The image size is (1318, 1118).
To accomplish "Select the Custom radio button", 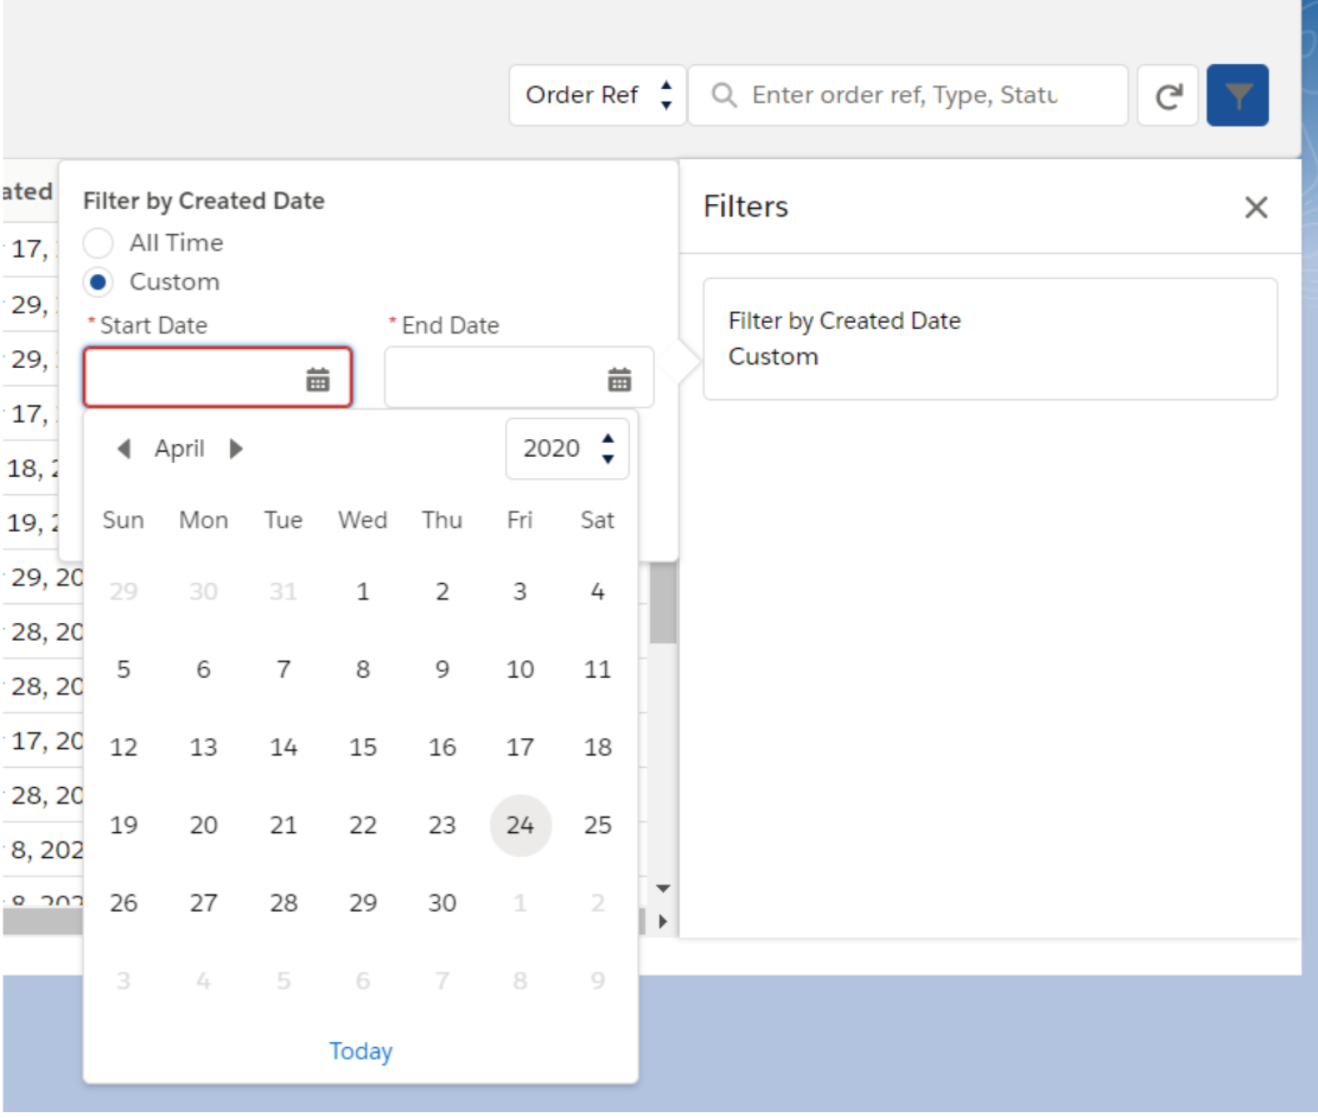I will 98,282.
